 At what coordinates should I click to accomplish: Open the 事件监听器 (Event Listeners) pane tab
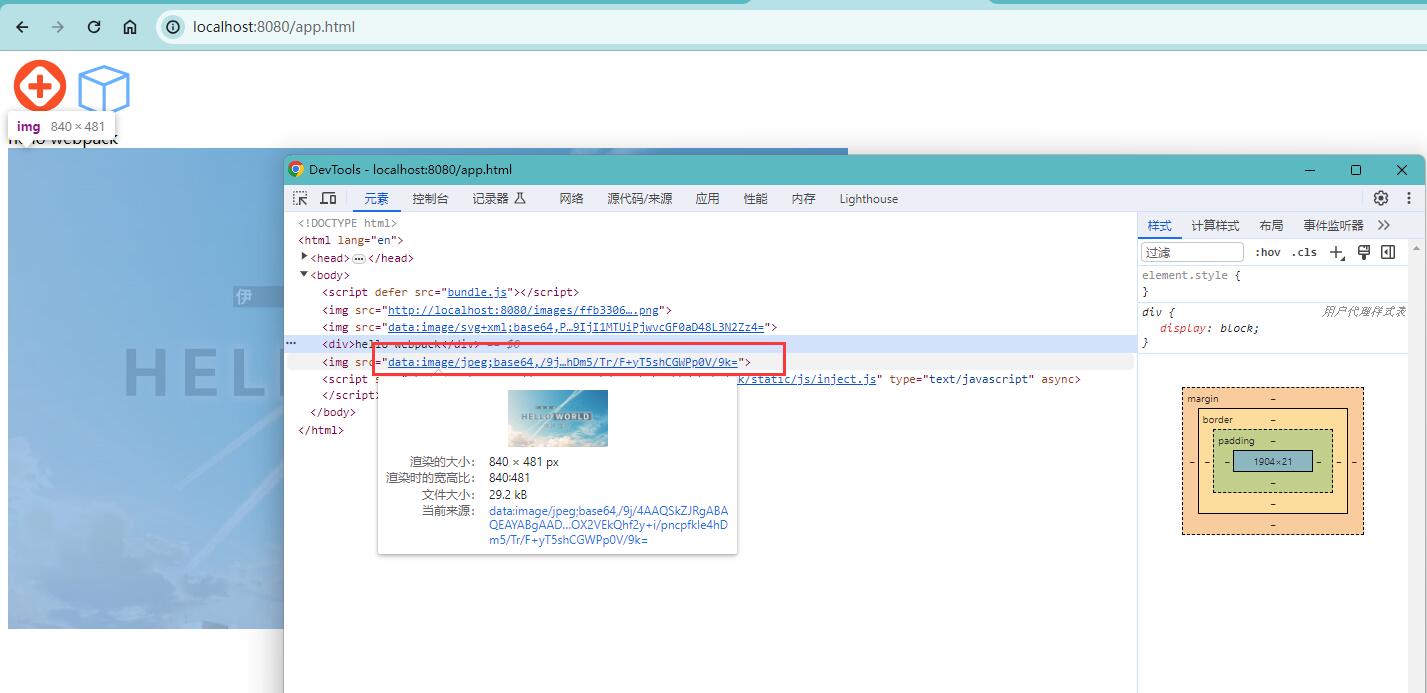(x=1333, y=225)
